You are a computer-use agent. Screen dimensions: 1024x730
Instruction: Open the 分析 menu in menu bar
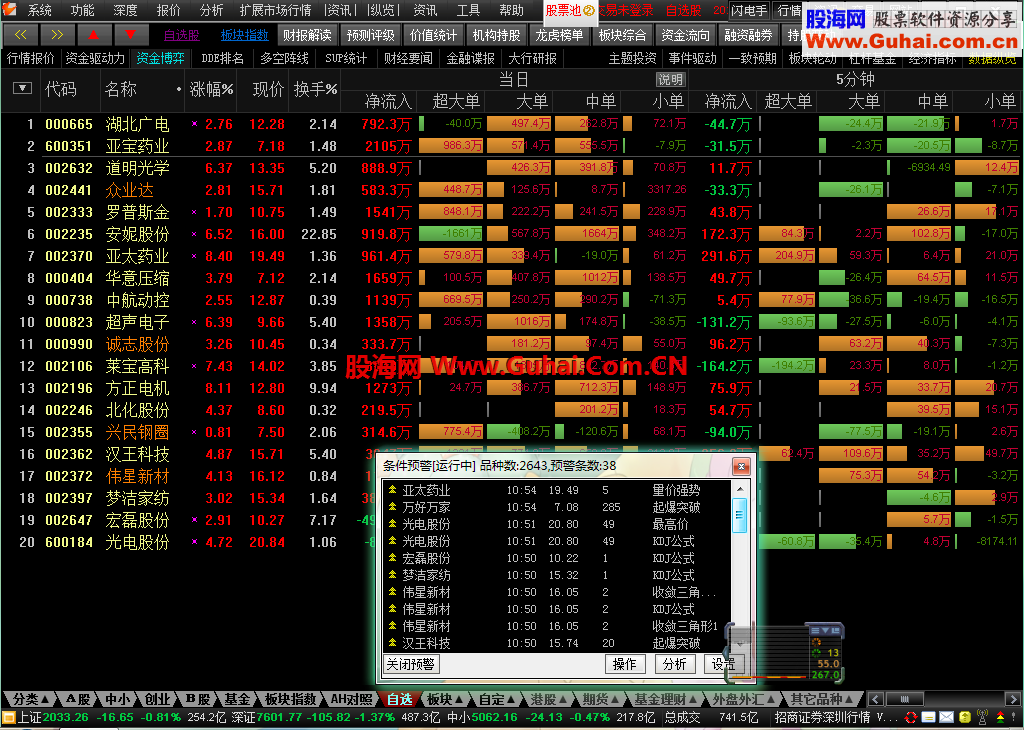tap(212, 10)
